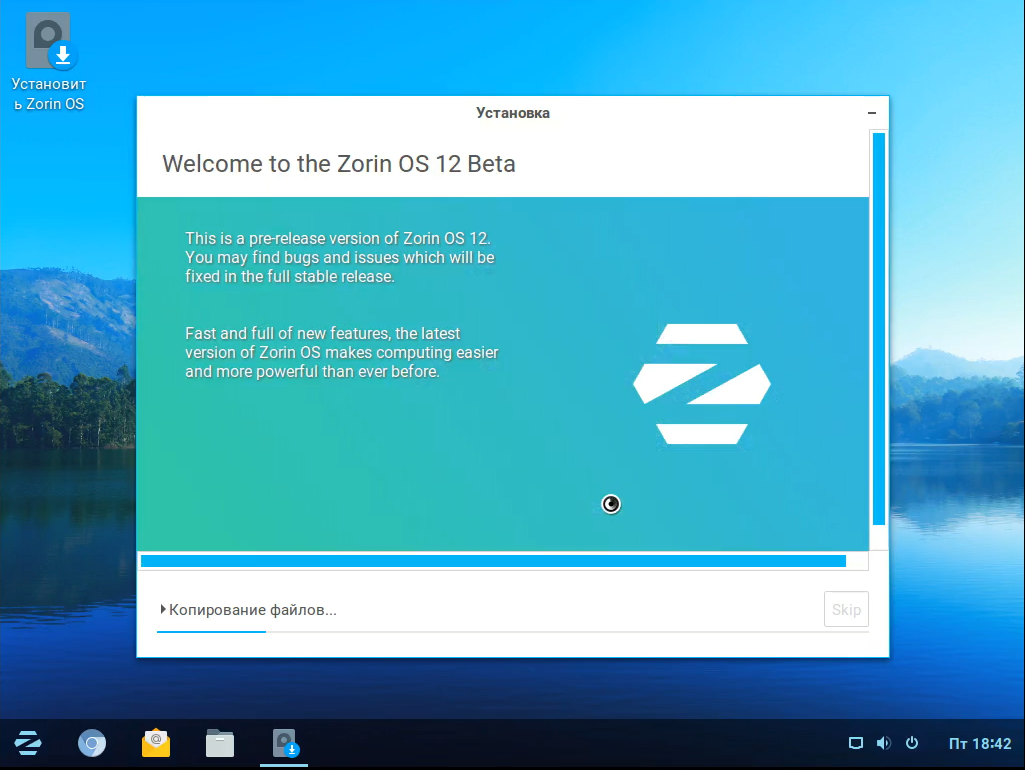Open the clock showing Пт 18:42

(x=980, y=743)
